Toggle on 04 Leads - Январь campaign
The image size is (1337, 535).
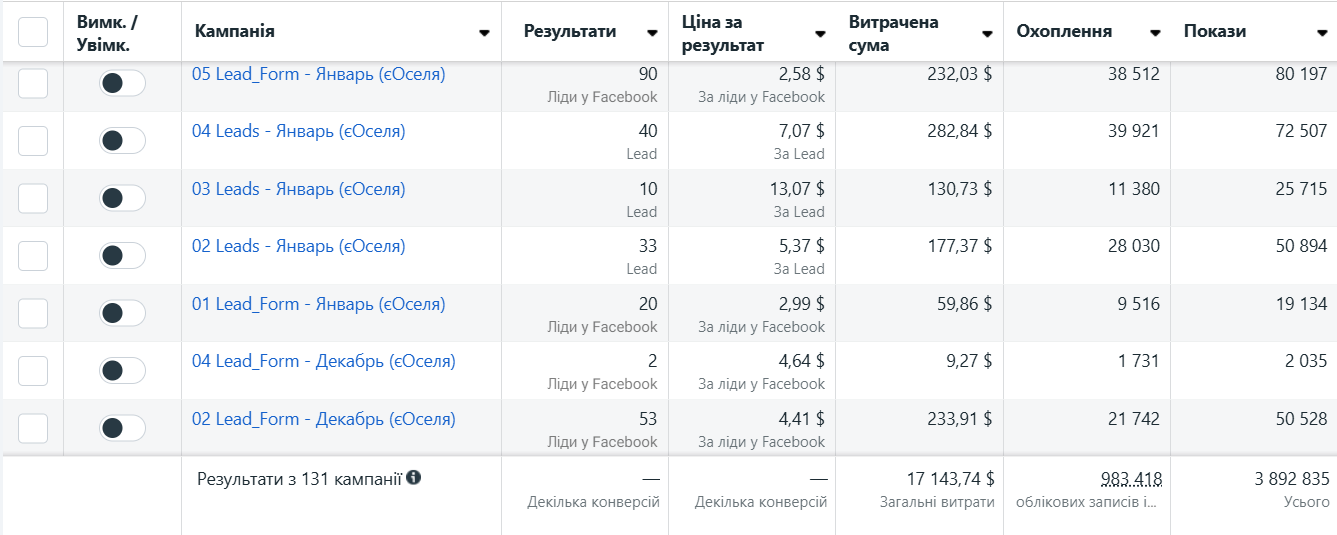[122, 141]
